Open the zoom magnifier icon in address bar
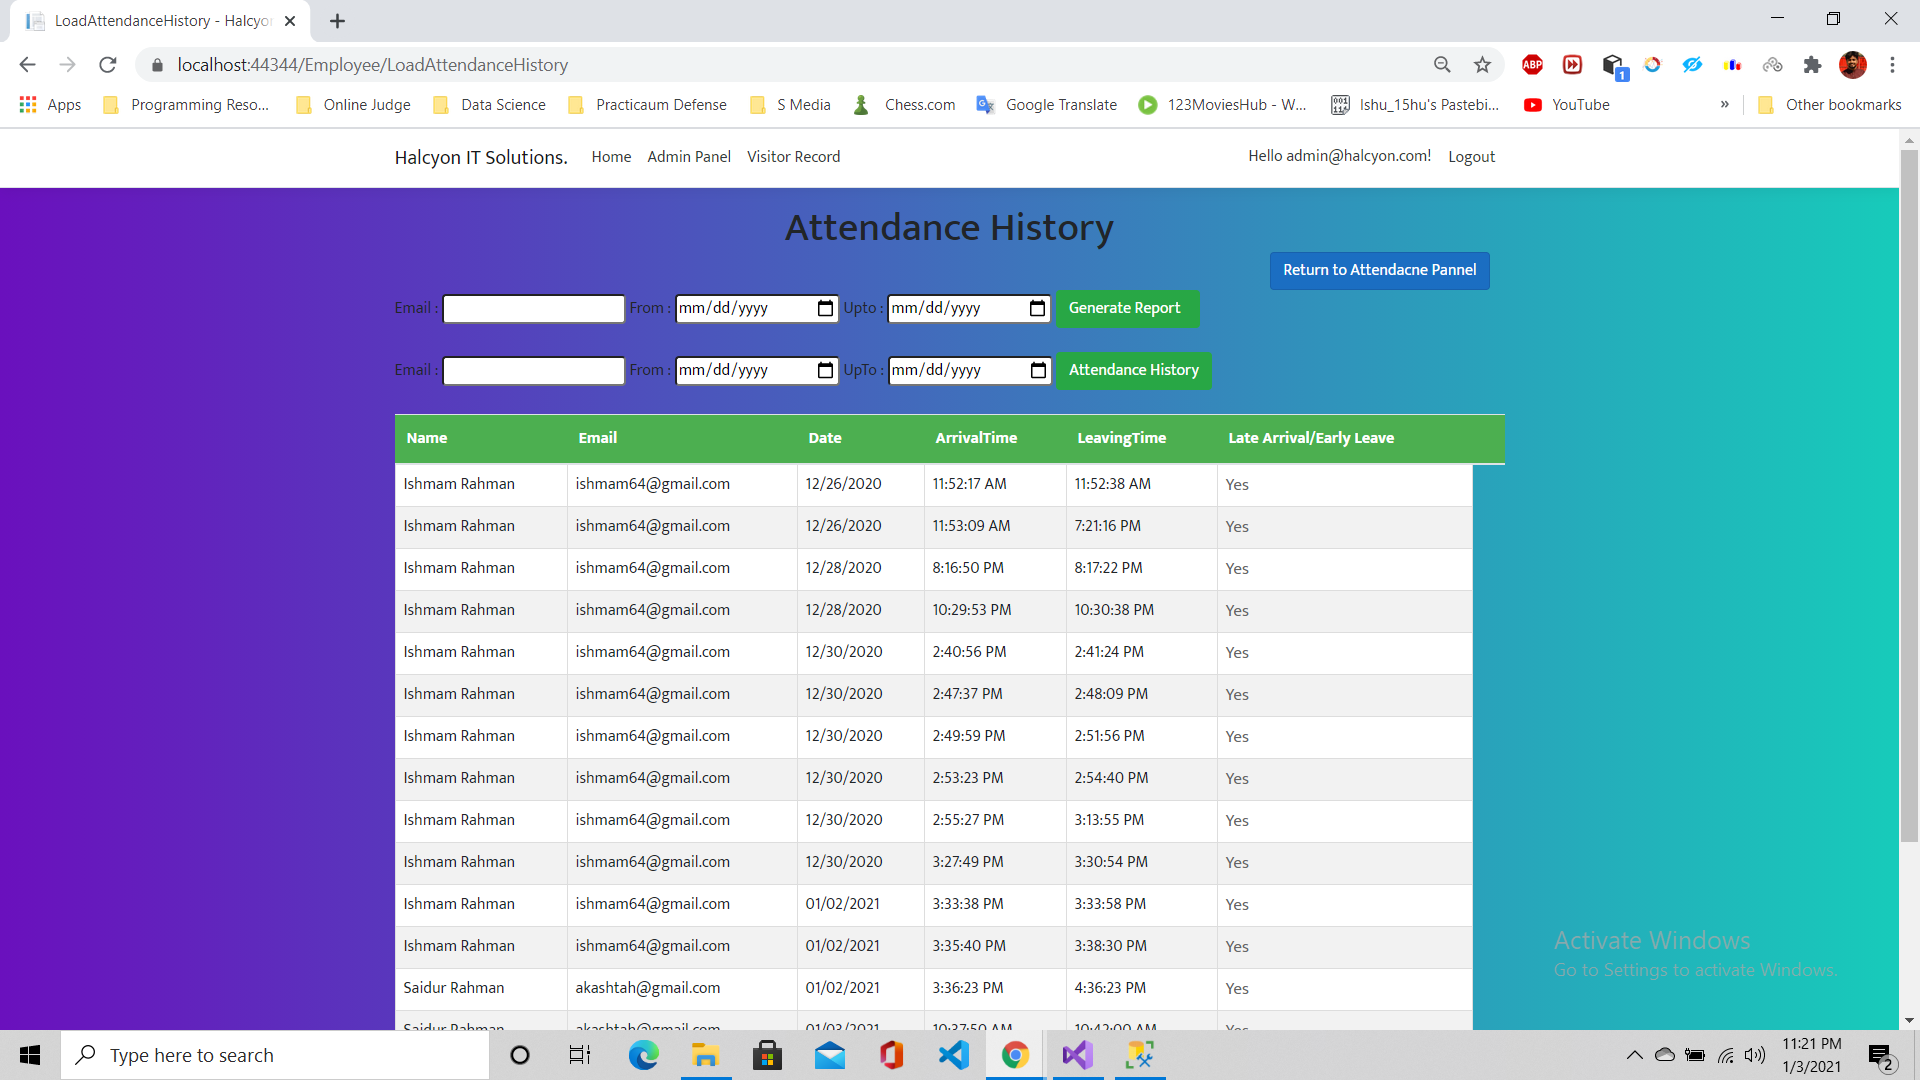 (1442, 65)
